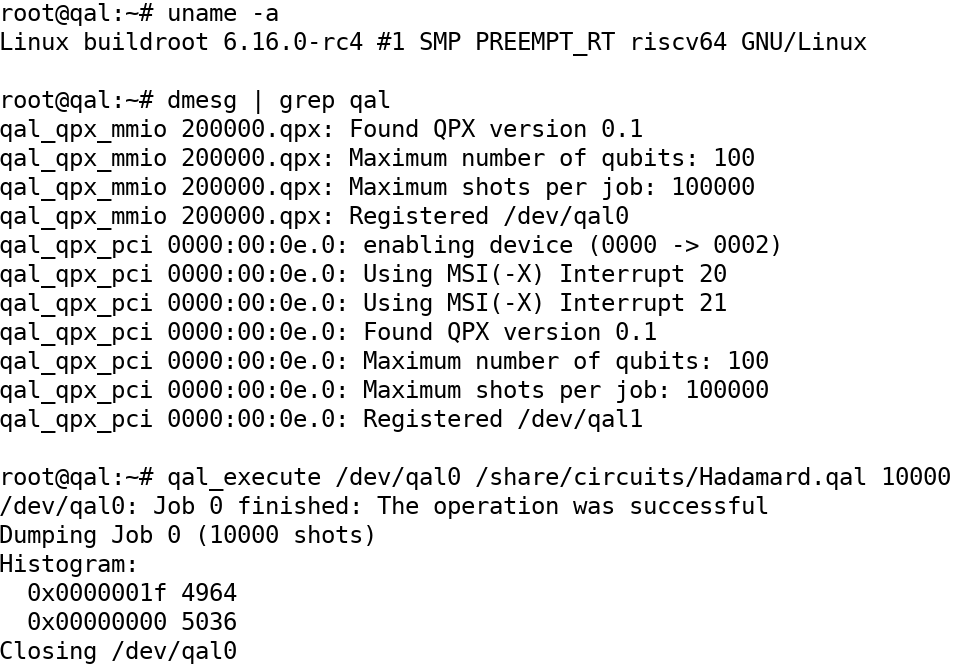
Task: Click the 'Interrupt 21' MSI(-X) line
Action: [545, 303]
